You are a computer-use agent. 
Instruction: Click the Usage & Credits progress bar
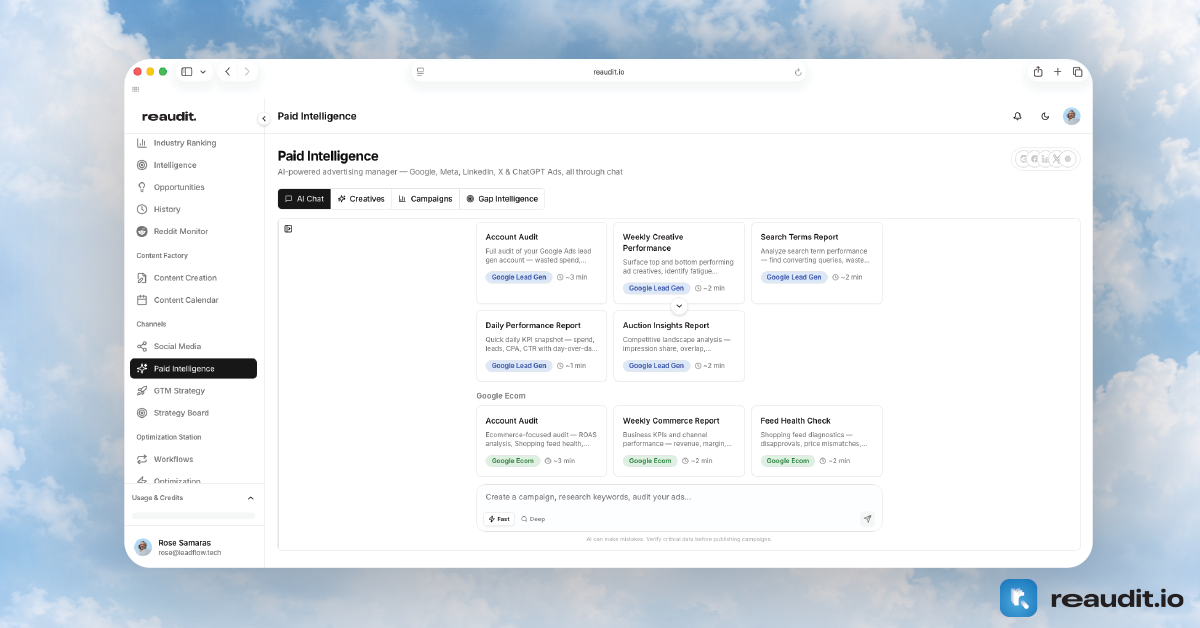click(193, 516)
